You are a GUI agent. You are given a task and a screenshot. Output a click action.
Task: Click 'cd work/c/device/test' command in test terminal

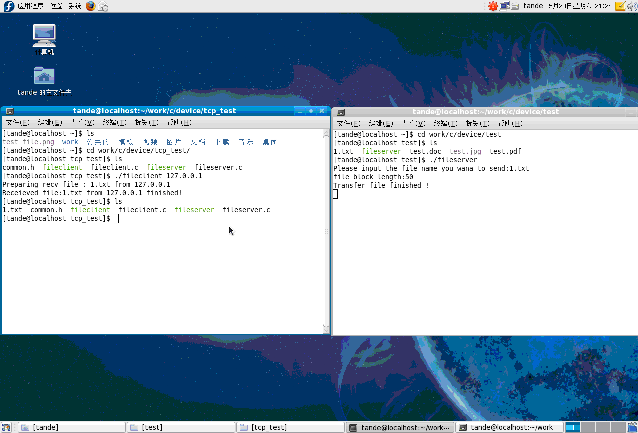459,134
